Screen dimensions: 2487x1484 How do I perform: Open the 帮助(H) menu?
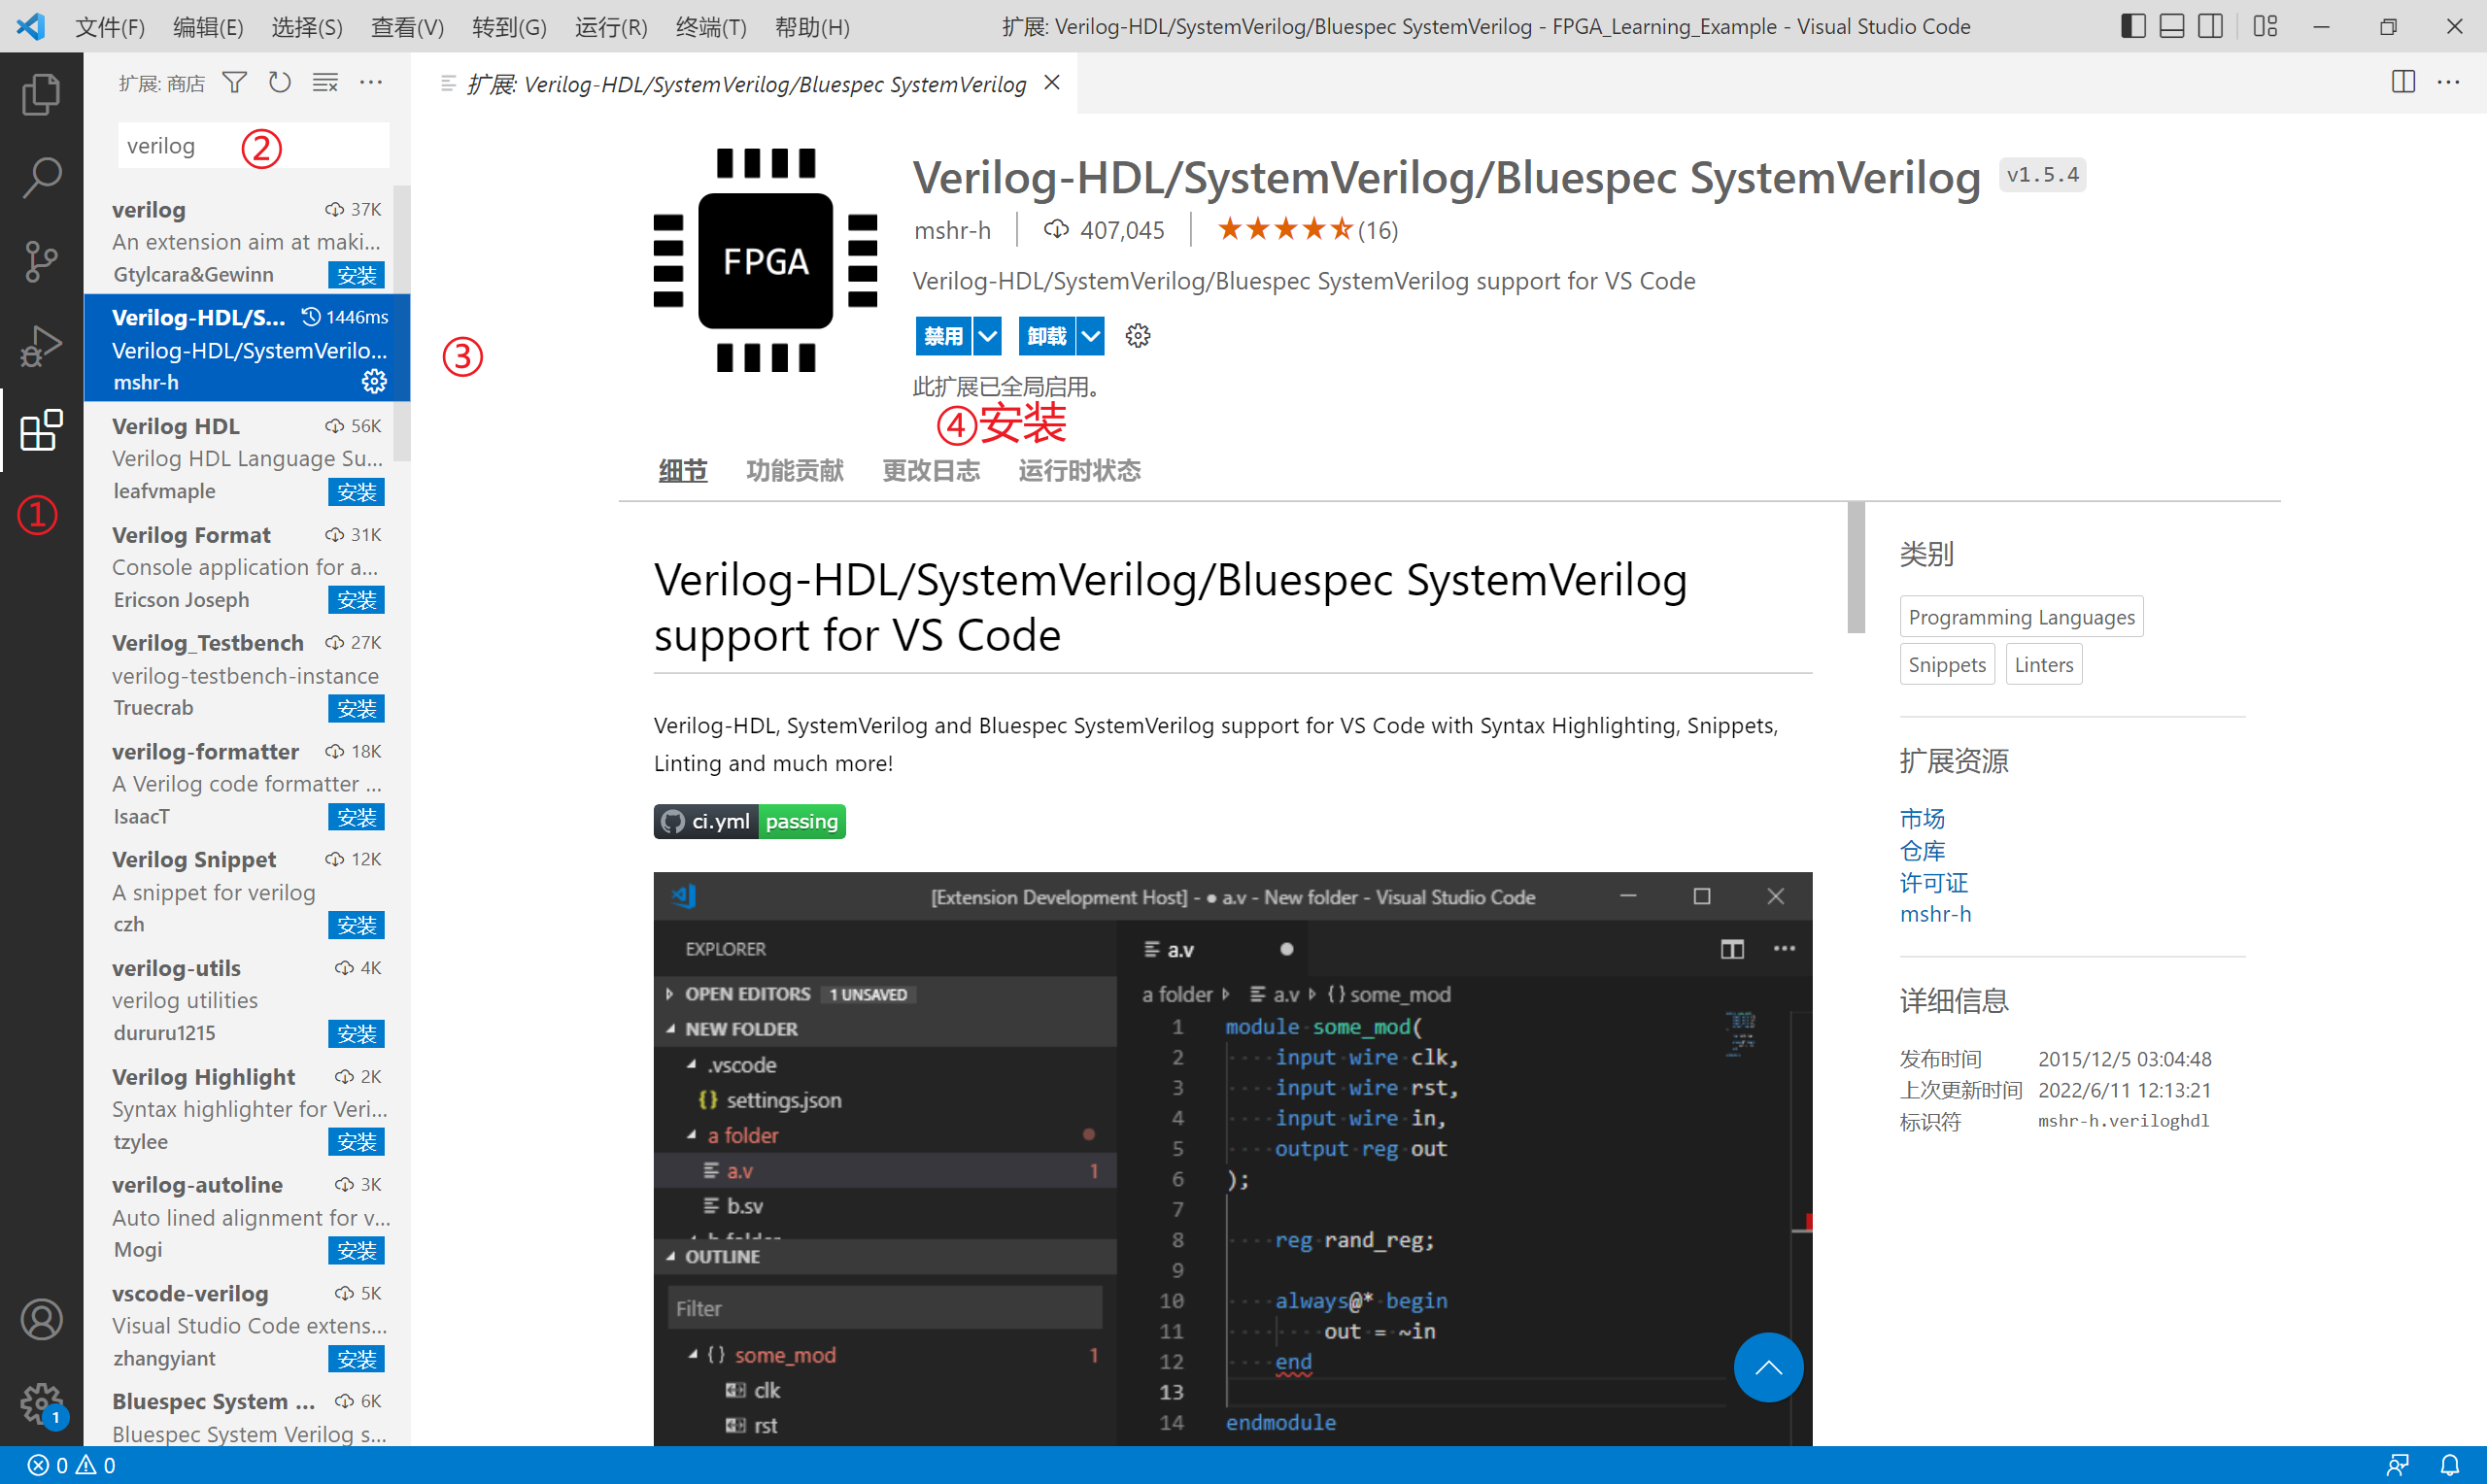[x=812, y=27]
